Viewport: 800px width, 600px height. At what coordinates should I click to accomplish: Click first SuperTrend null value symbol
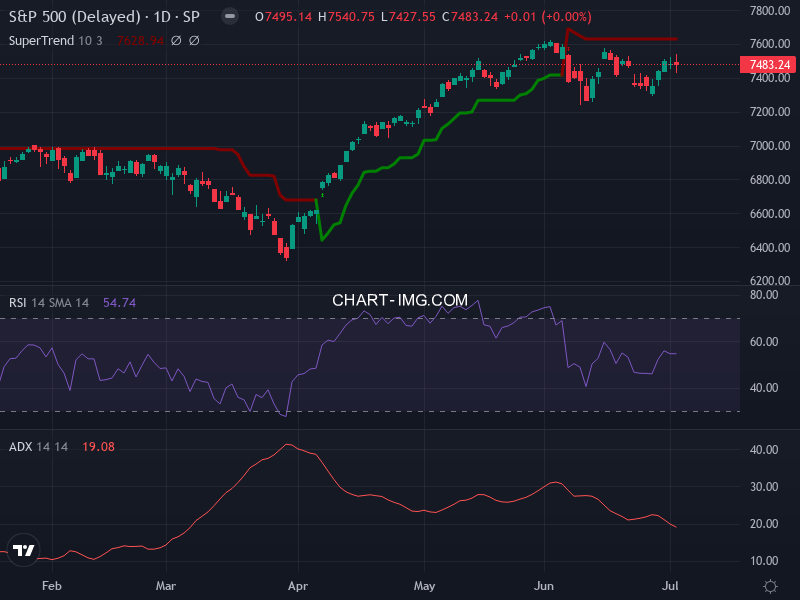[176, 40]
